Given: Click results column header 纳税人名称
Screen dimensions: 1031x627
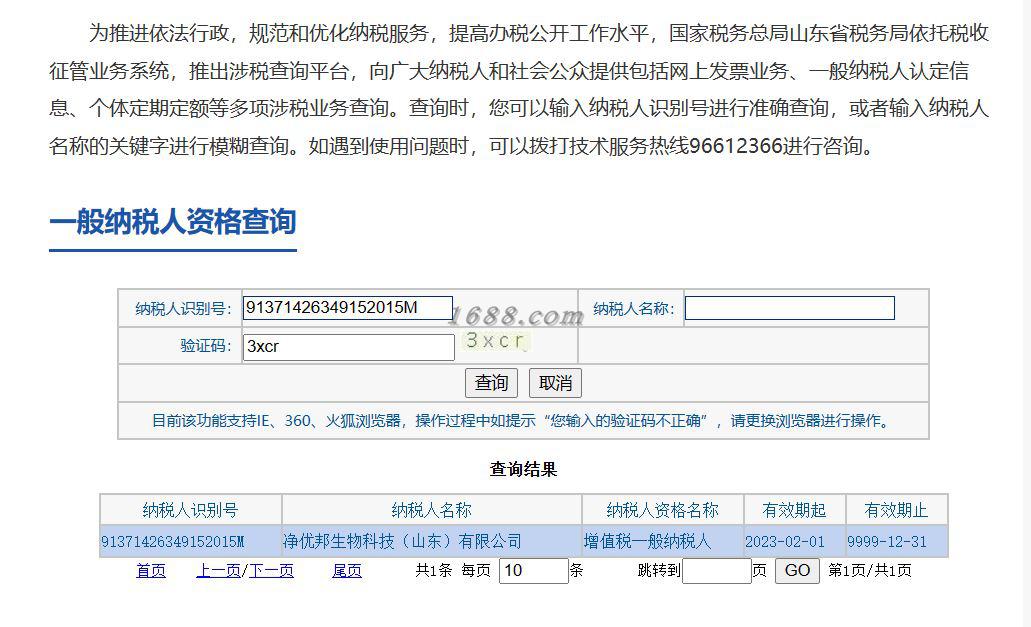Looking at the screenshot, I should click(x=432, y=510).
